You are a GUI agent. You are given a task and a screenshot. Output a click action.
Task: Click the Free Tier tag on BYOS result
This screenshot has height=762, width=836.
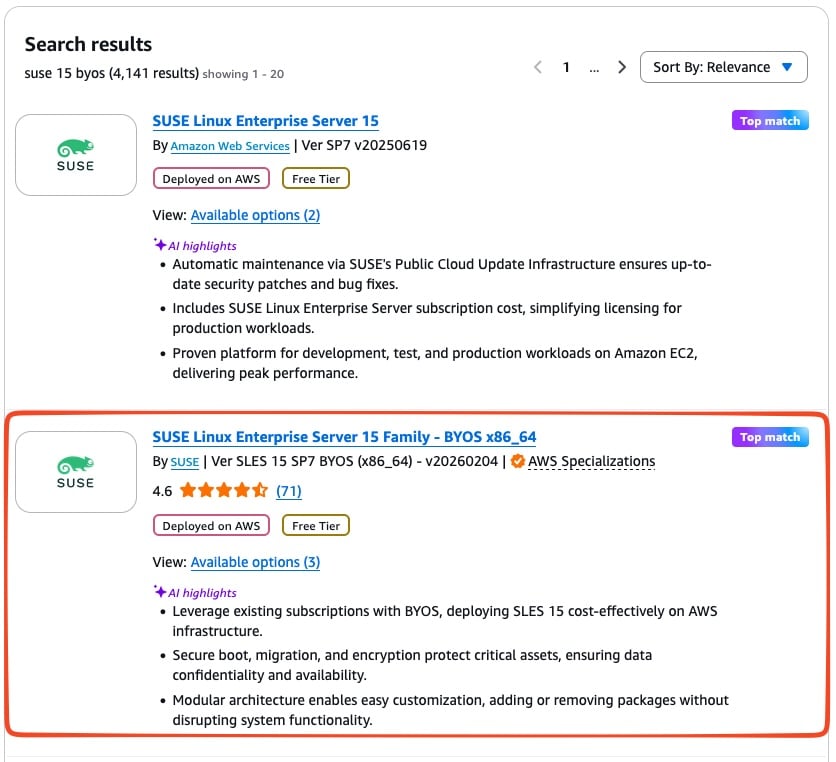click(x=316, y=526)
